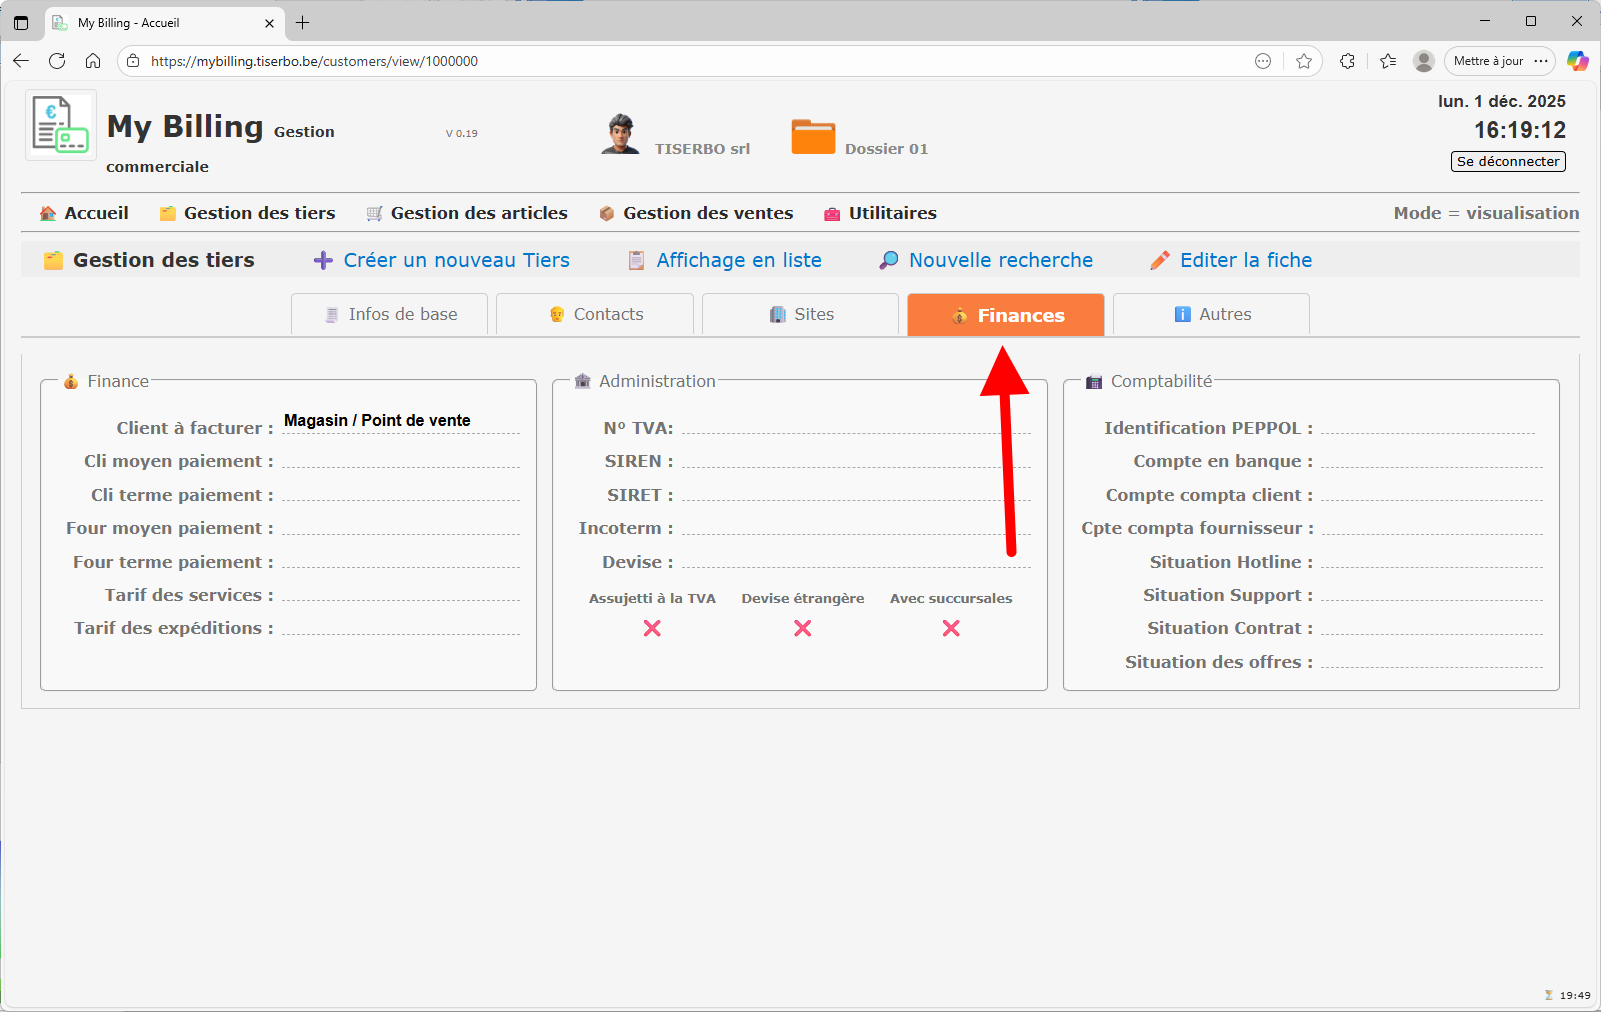Toggle the Assujetti à la TVA indicator
The height and width of the screenshot is (1012, 1601).
651,628
